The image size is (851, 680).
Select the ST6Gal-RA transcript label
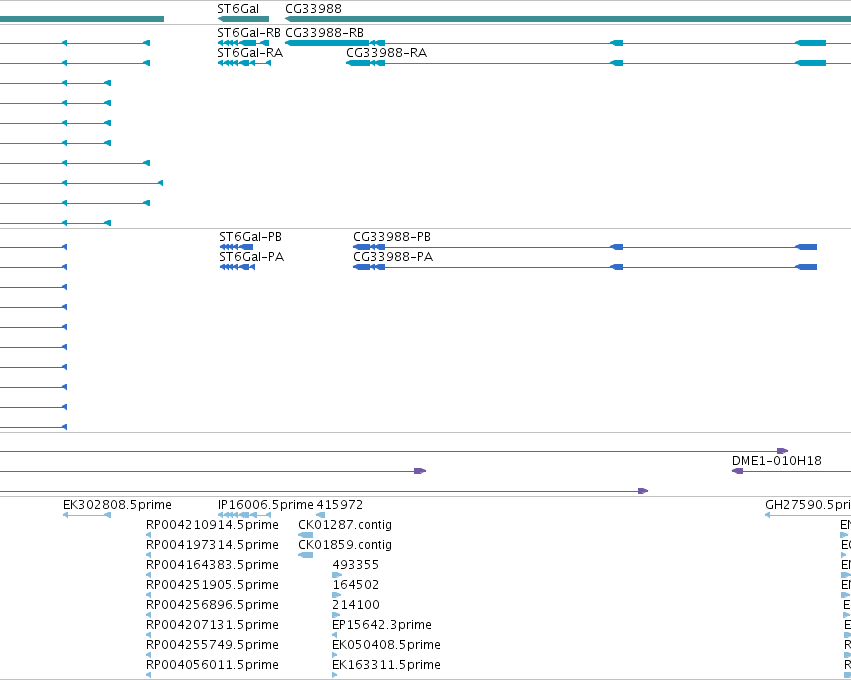click(250, 53)
